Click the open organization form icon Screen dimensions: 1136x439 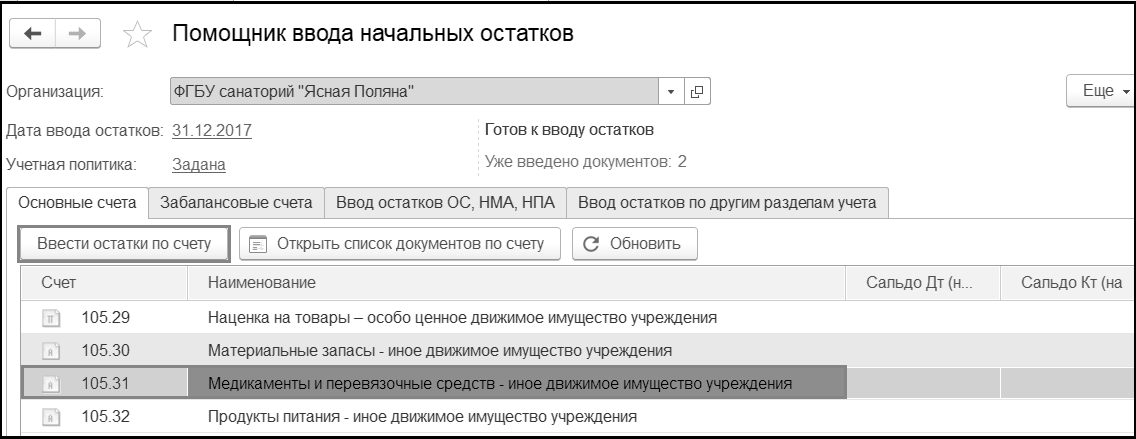(697, 93)
